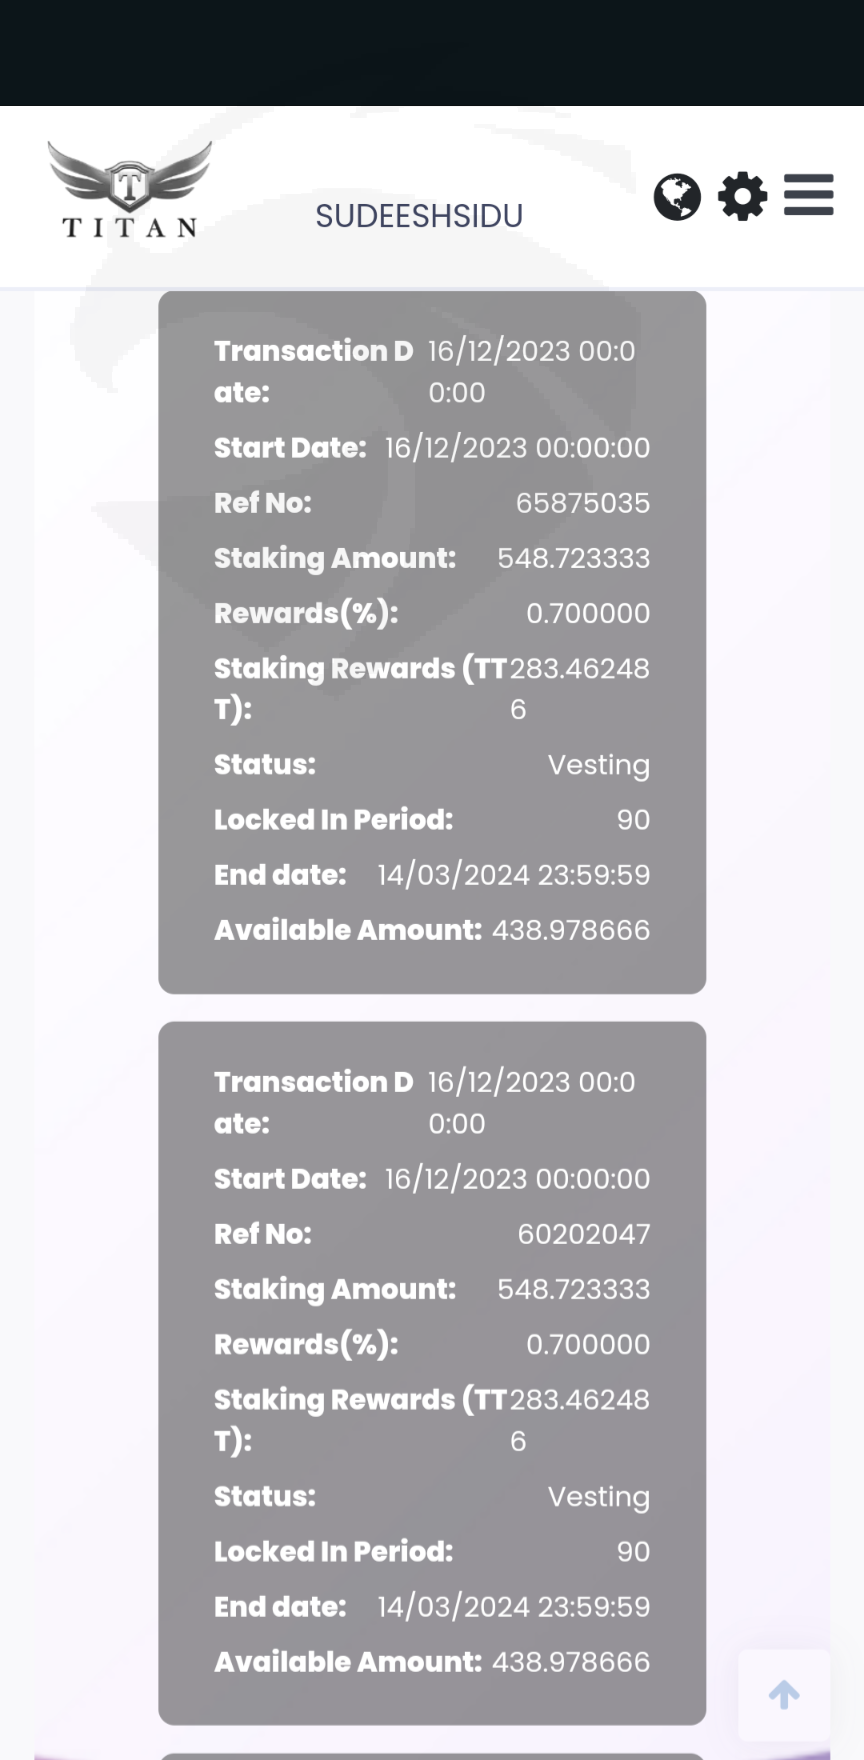This screenshot has width=864, height=1760.
Task: Select Ref No value 60202047
Action: [x=583, y=1234]
